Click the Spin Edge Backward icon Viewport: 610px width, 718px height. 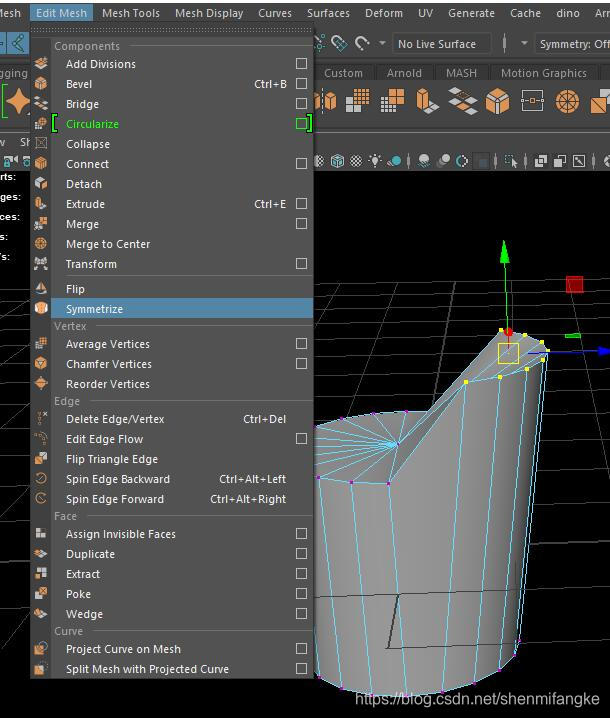click(41, 479)
